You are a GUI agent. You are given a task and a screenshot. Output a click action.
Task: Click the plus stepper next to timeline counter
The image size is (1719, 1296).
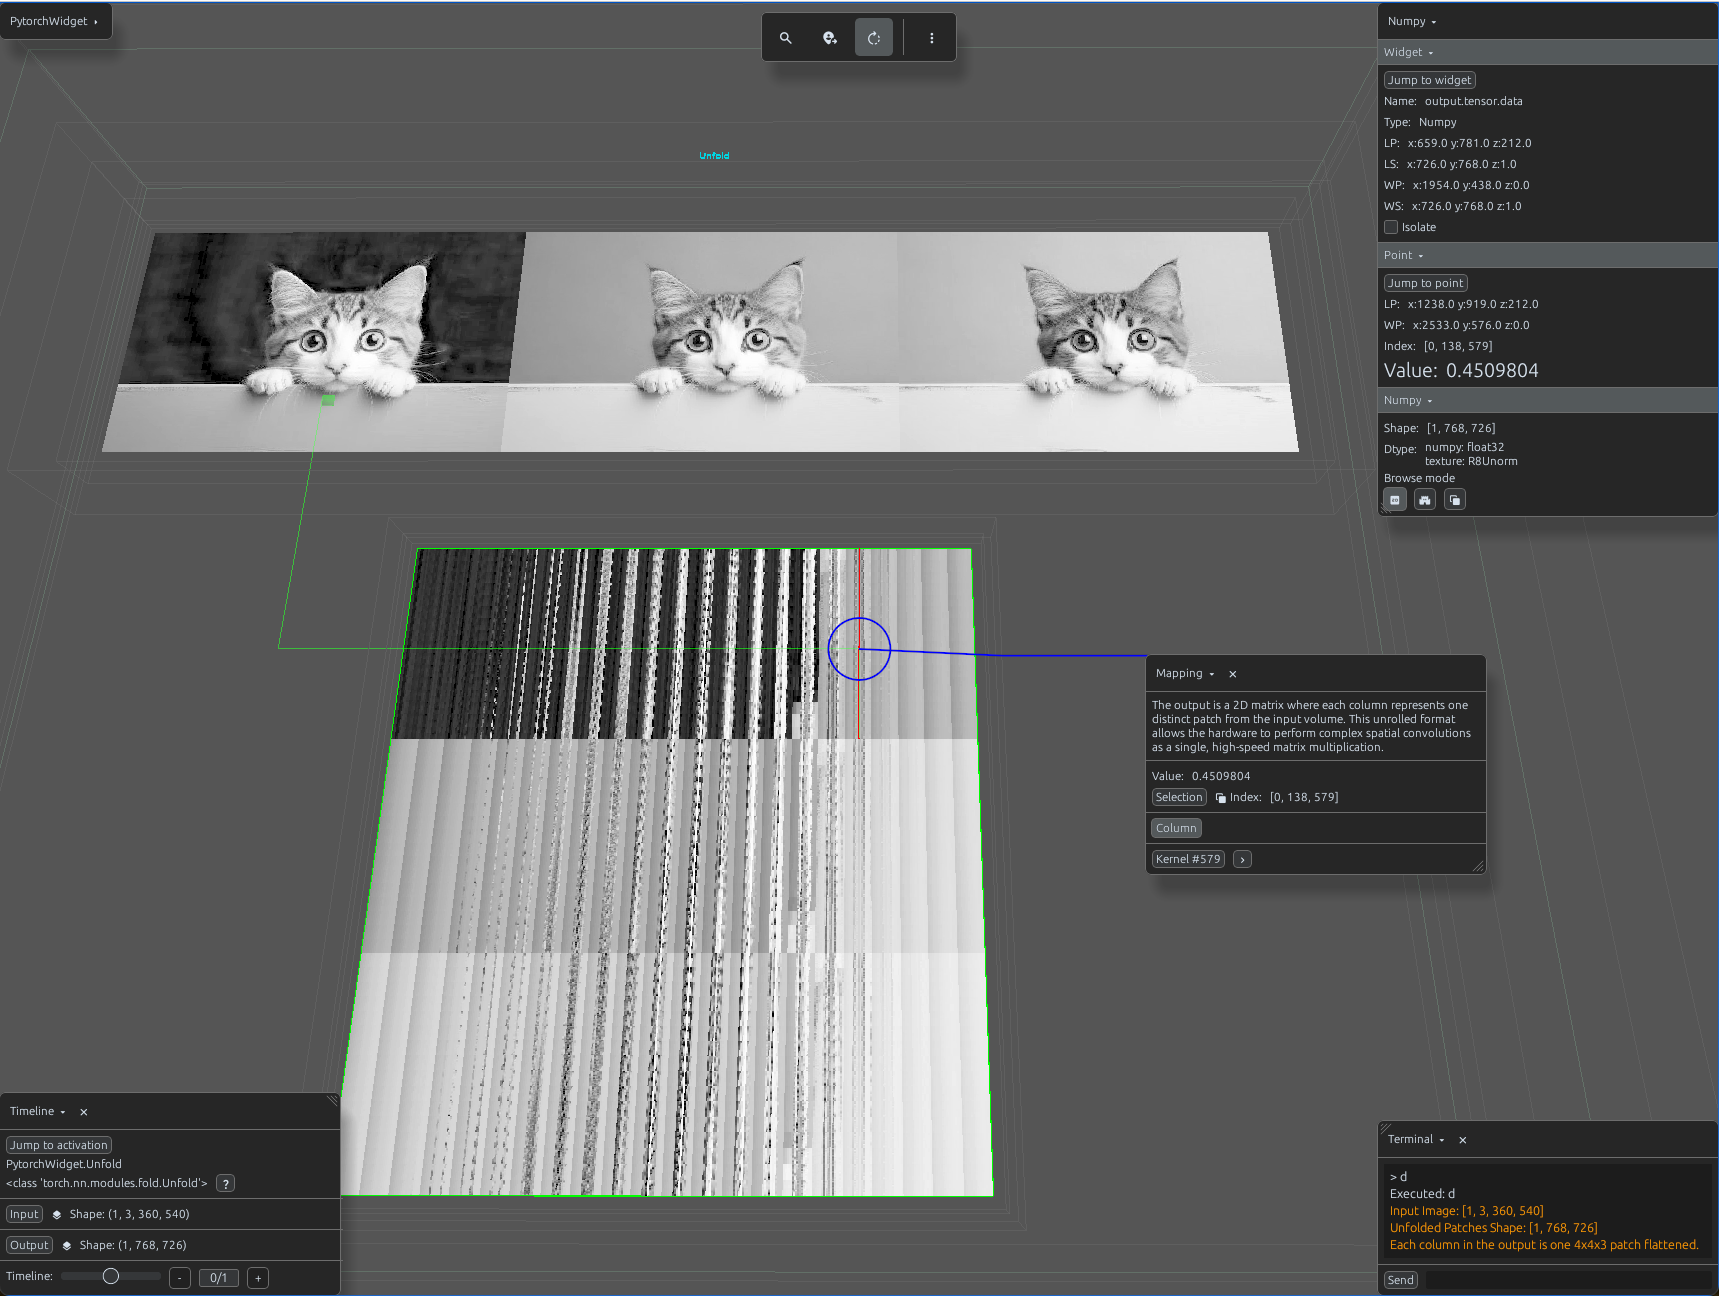coord(258,1278)
